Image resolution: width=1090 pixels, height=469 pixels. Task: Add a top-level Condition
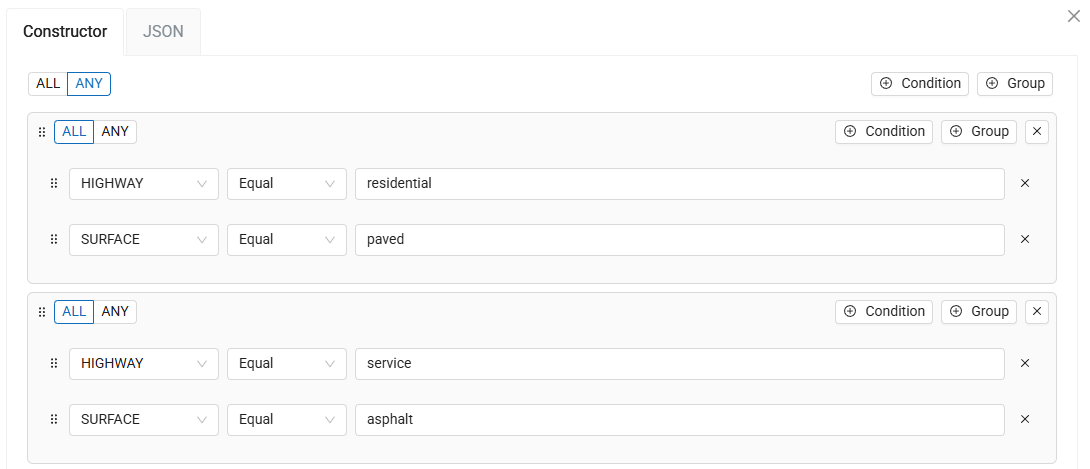click(920, 83)
